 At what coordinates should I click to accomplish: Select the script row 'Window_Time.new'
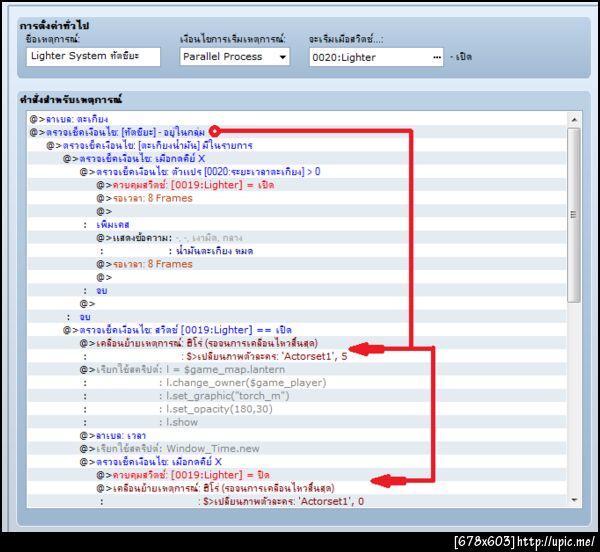coord(297,449)
